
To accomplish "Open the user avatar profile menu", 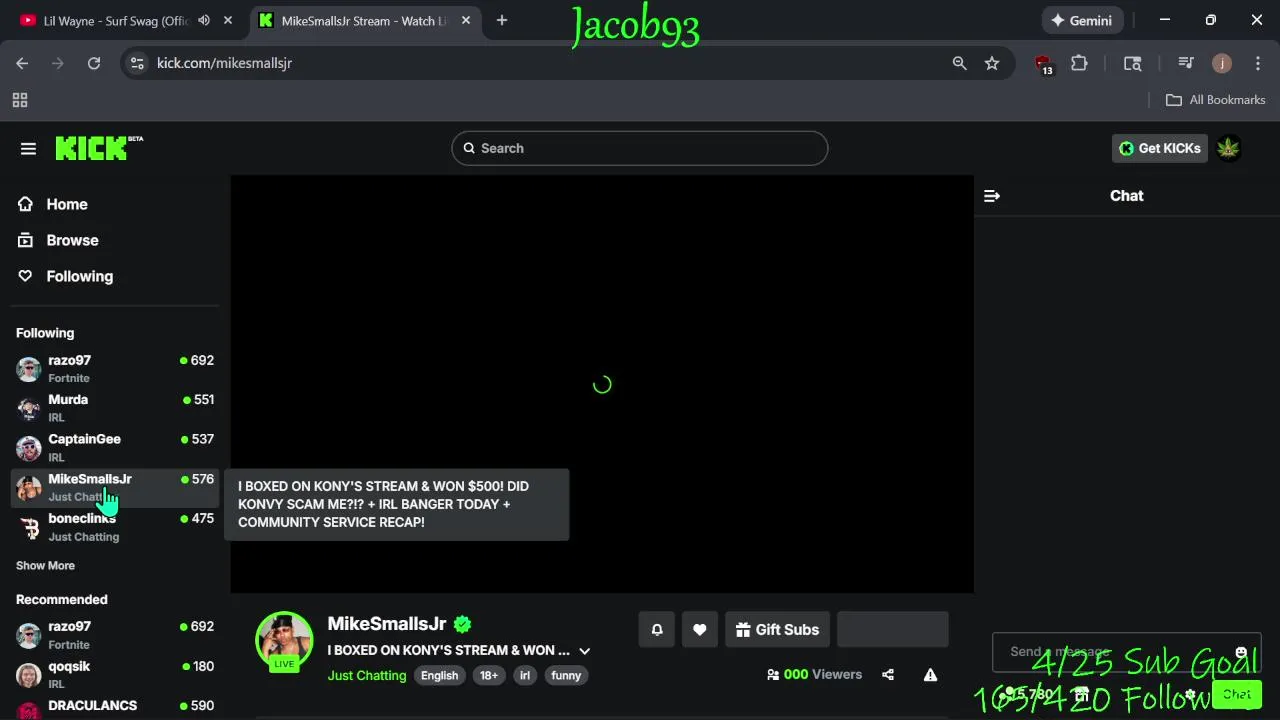I will [x=1228, y=148].
